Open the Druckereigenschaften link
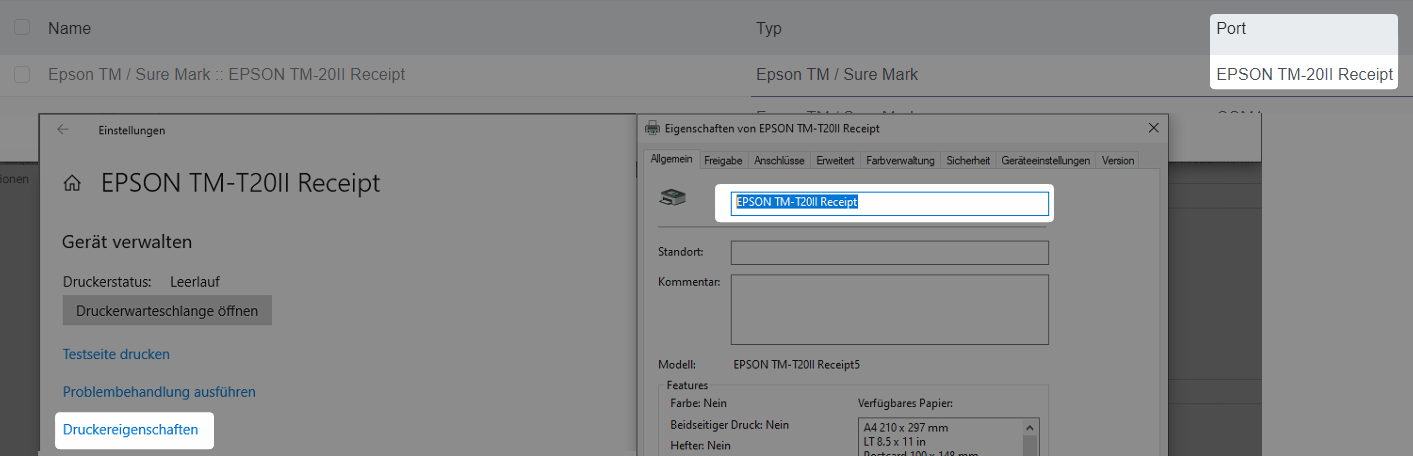The image size is (1413, 456). (x=131, y=430)
